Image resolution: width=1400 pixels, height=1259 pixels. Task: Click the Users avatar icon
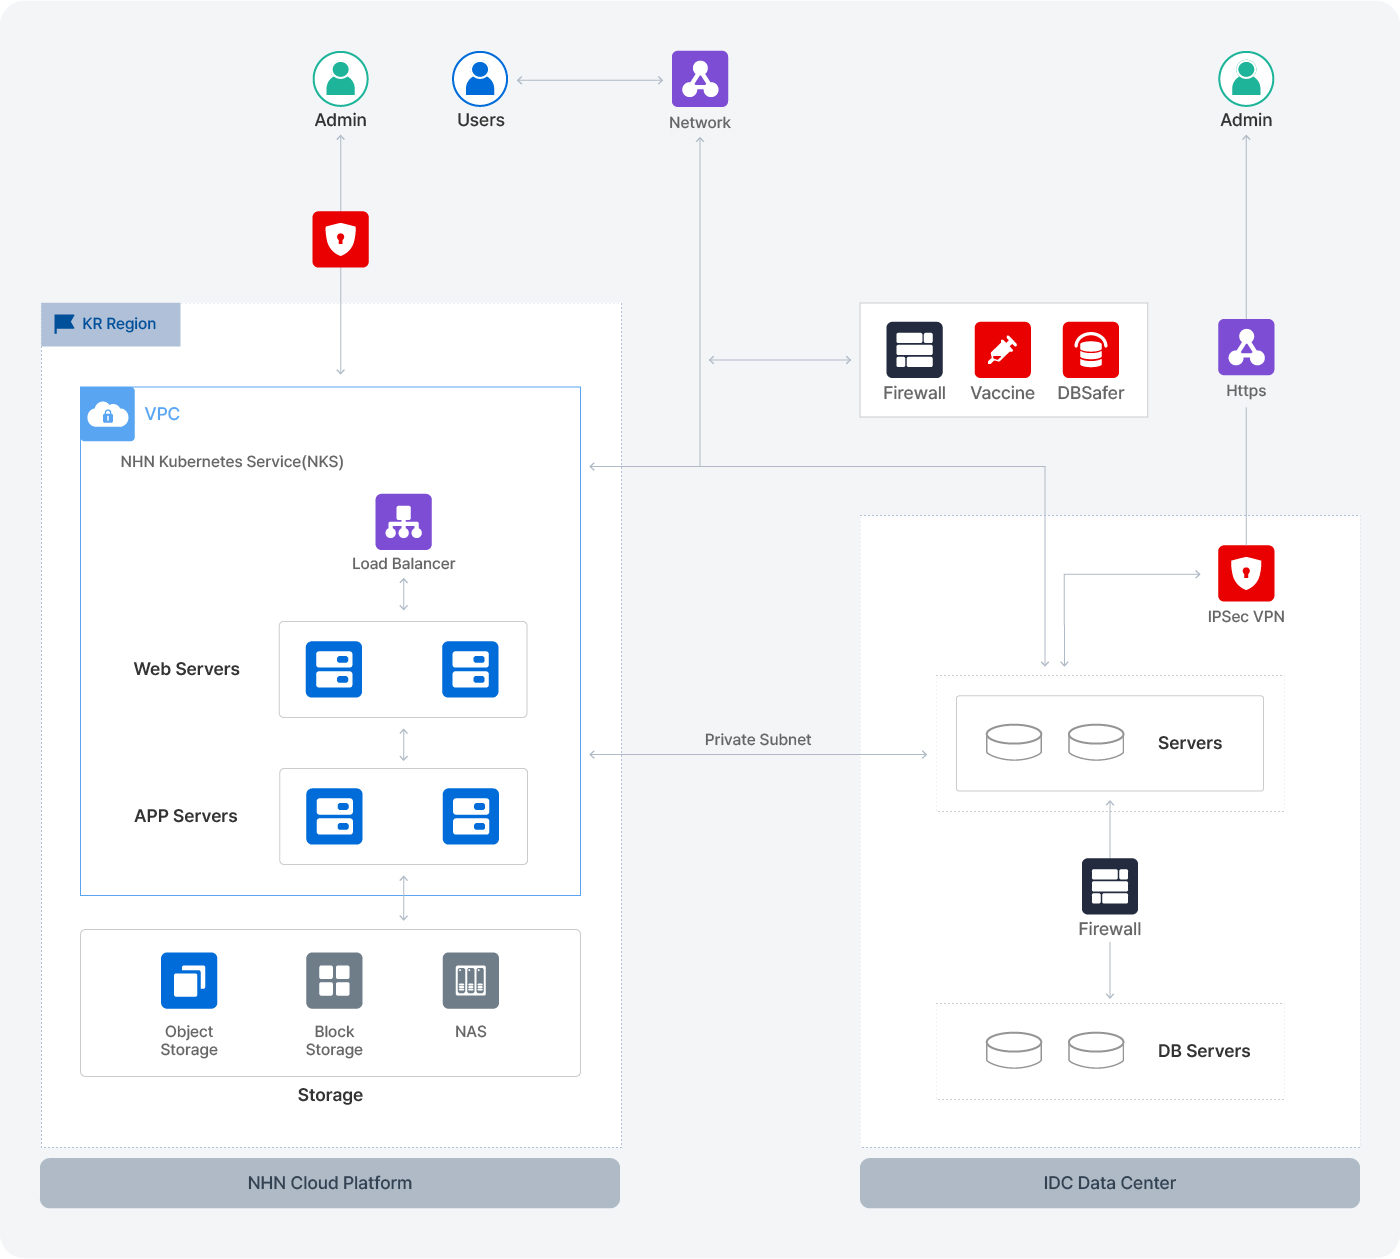[480, 77]
